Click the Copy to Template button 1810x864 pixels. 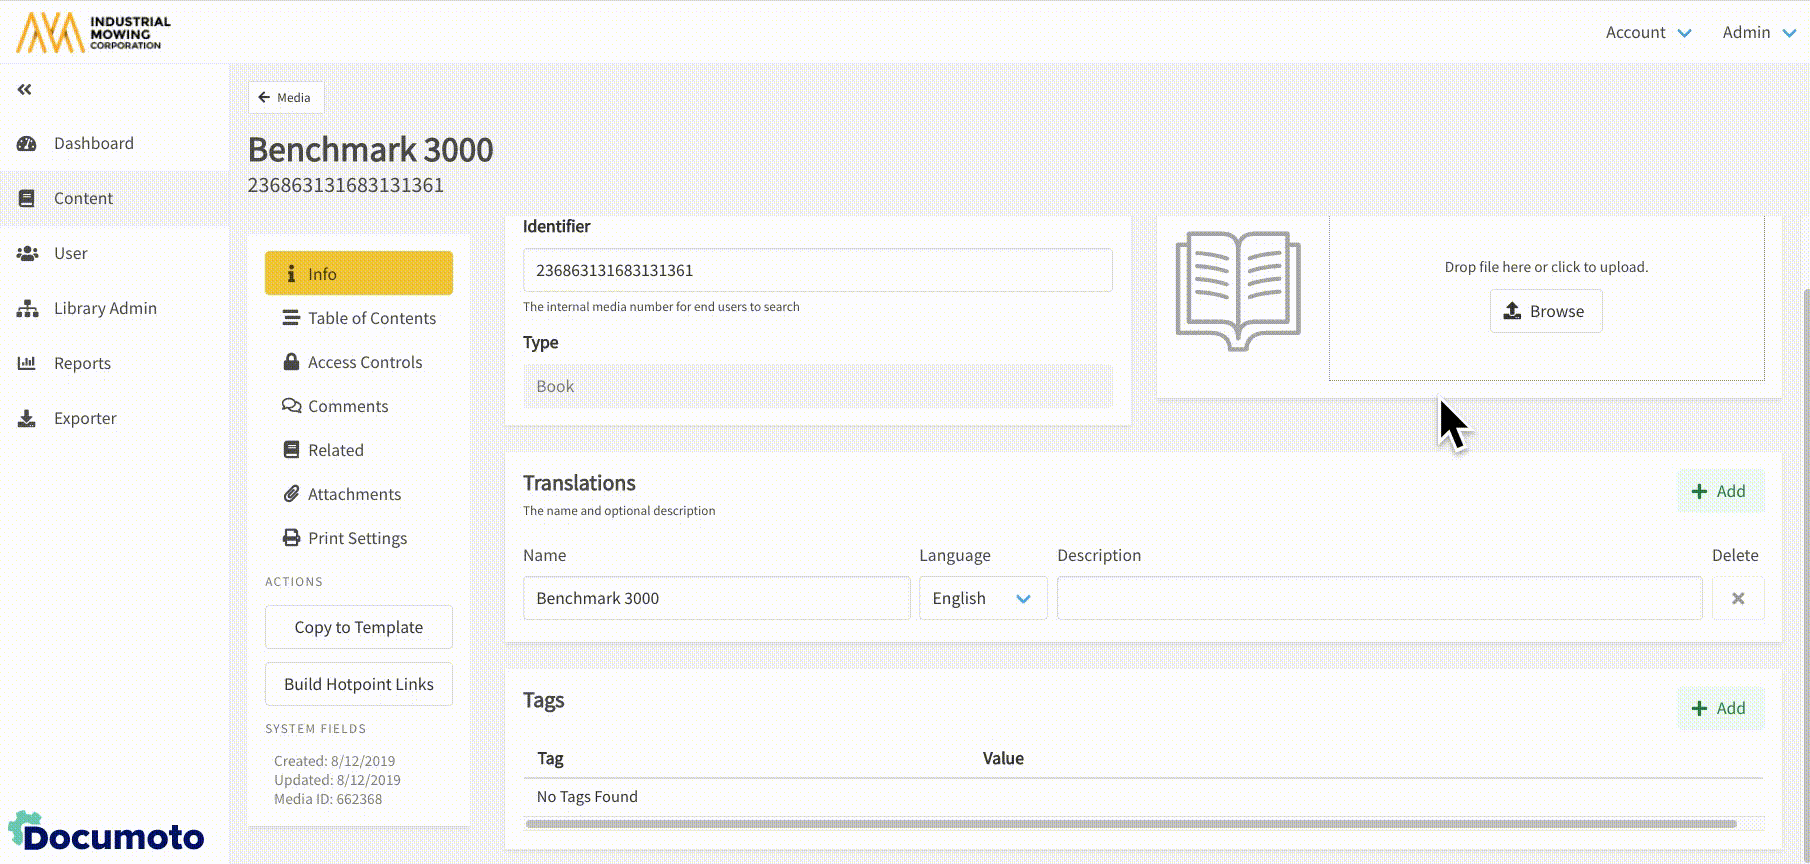coord(358,627)
